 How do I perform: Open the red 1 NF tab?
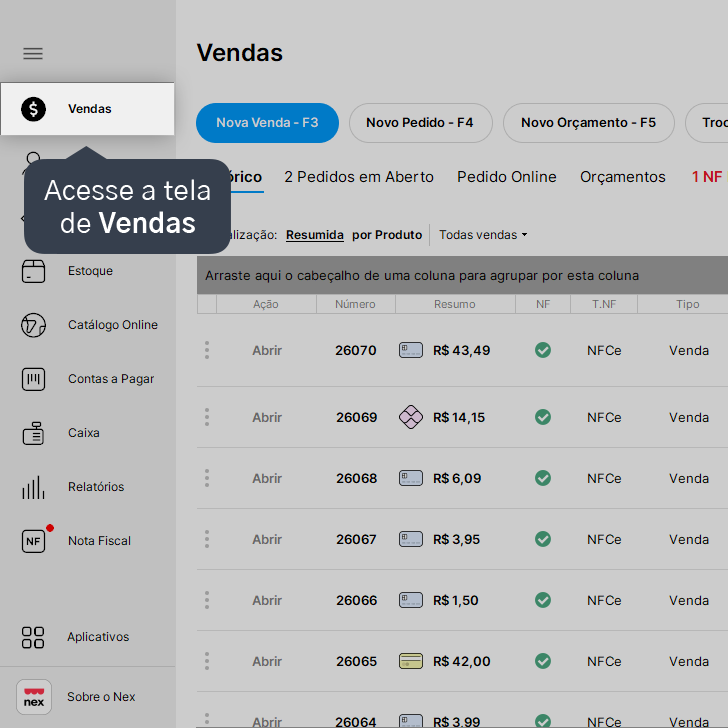tap(709, 177)
